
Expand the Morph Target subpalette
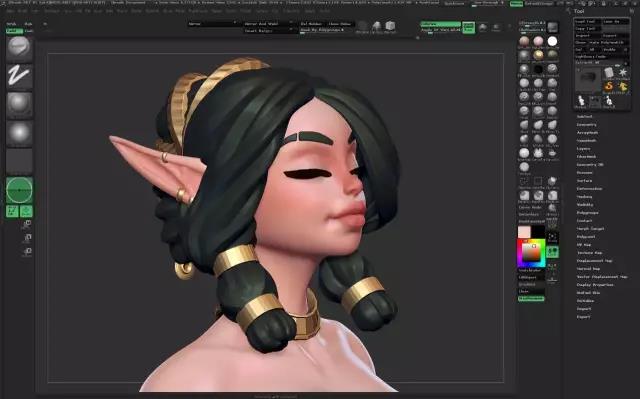pyautogui.click(x=590, y=229)
